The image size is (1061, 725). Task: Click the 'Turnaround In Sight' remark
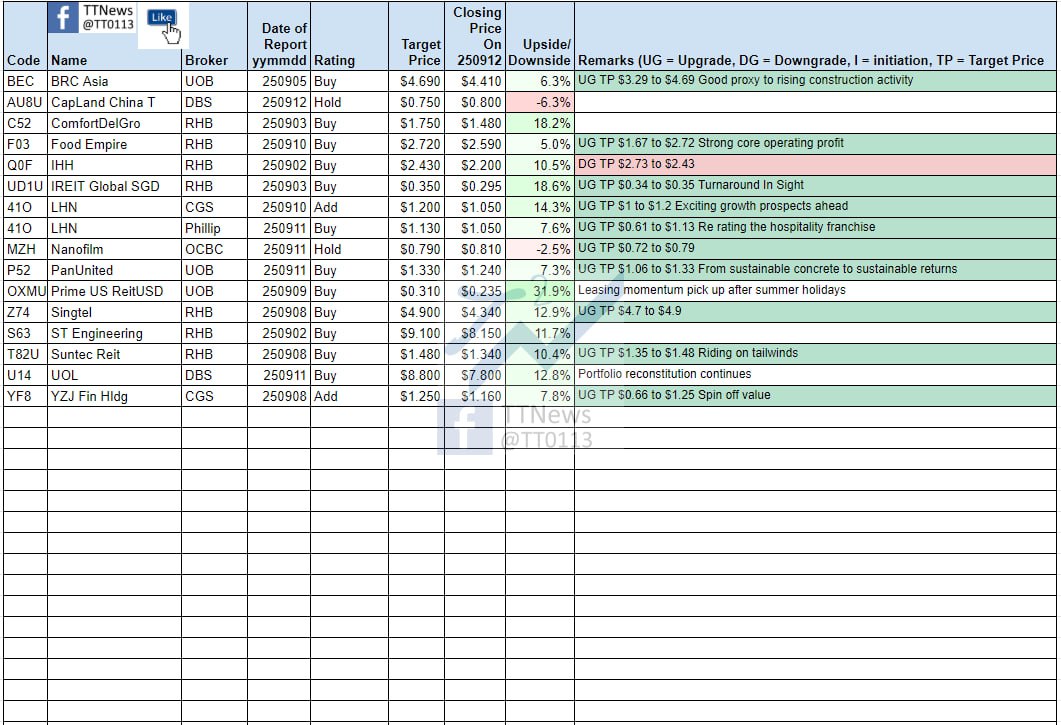tap(750, 185)
